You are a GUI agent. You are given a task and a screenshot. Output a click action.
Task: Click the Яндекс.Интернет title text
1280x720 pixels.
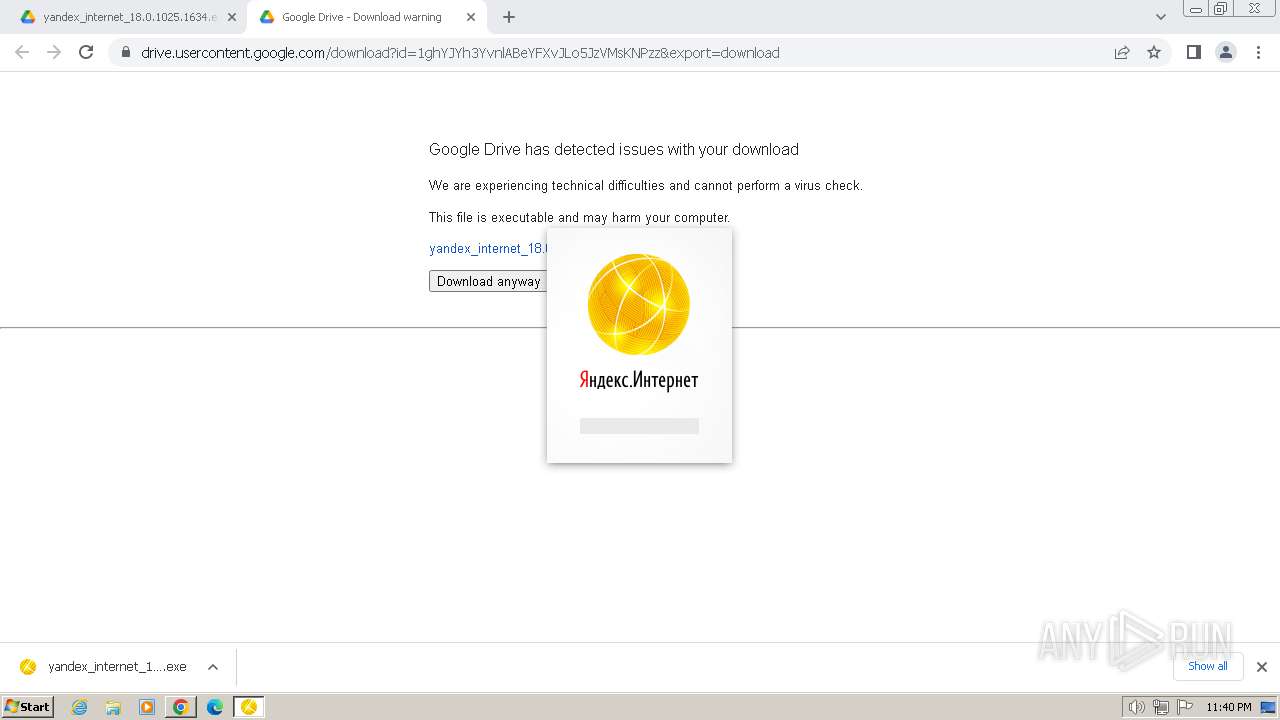point(639,380)
